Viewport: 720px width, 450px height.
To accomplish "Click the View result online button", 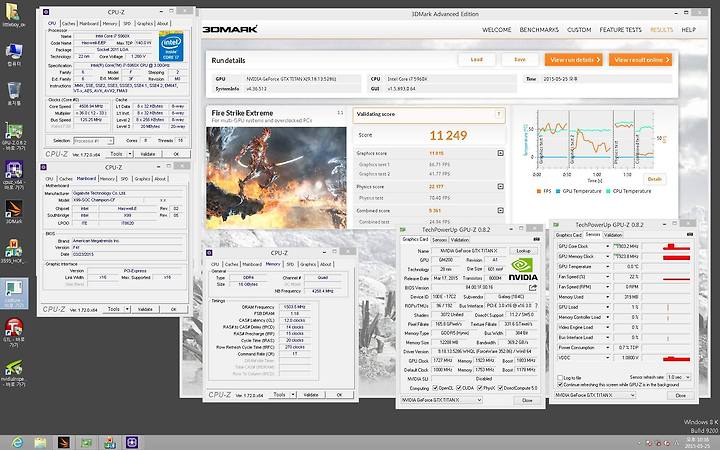I will pos(640,60).
